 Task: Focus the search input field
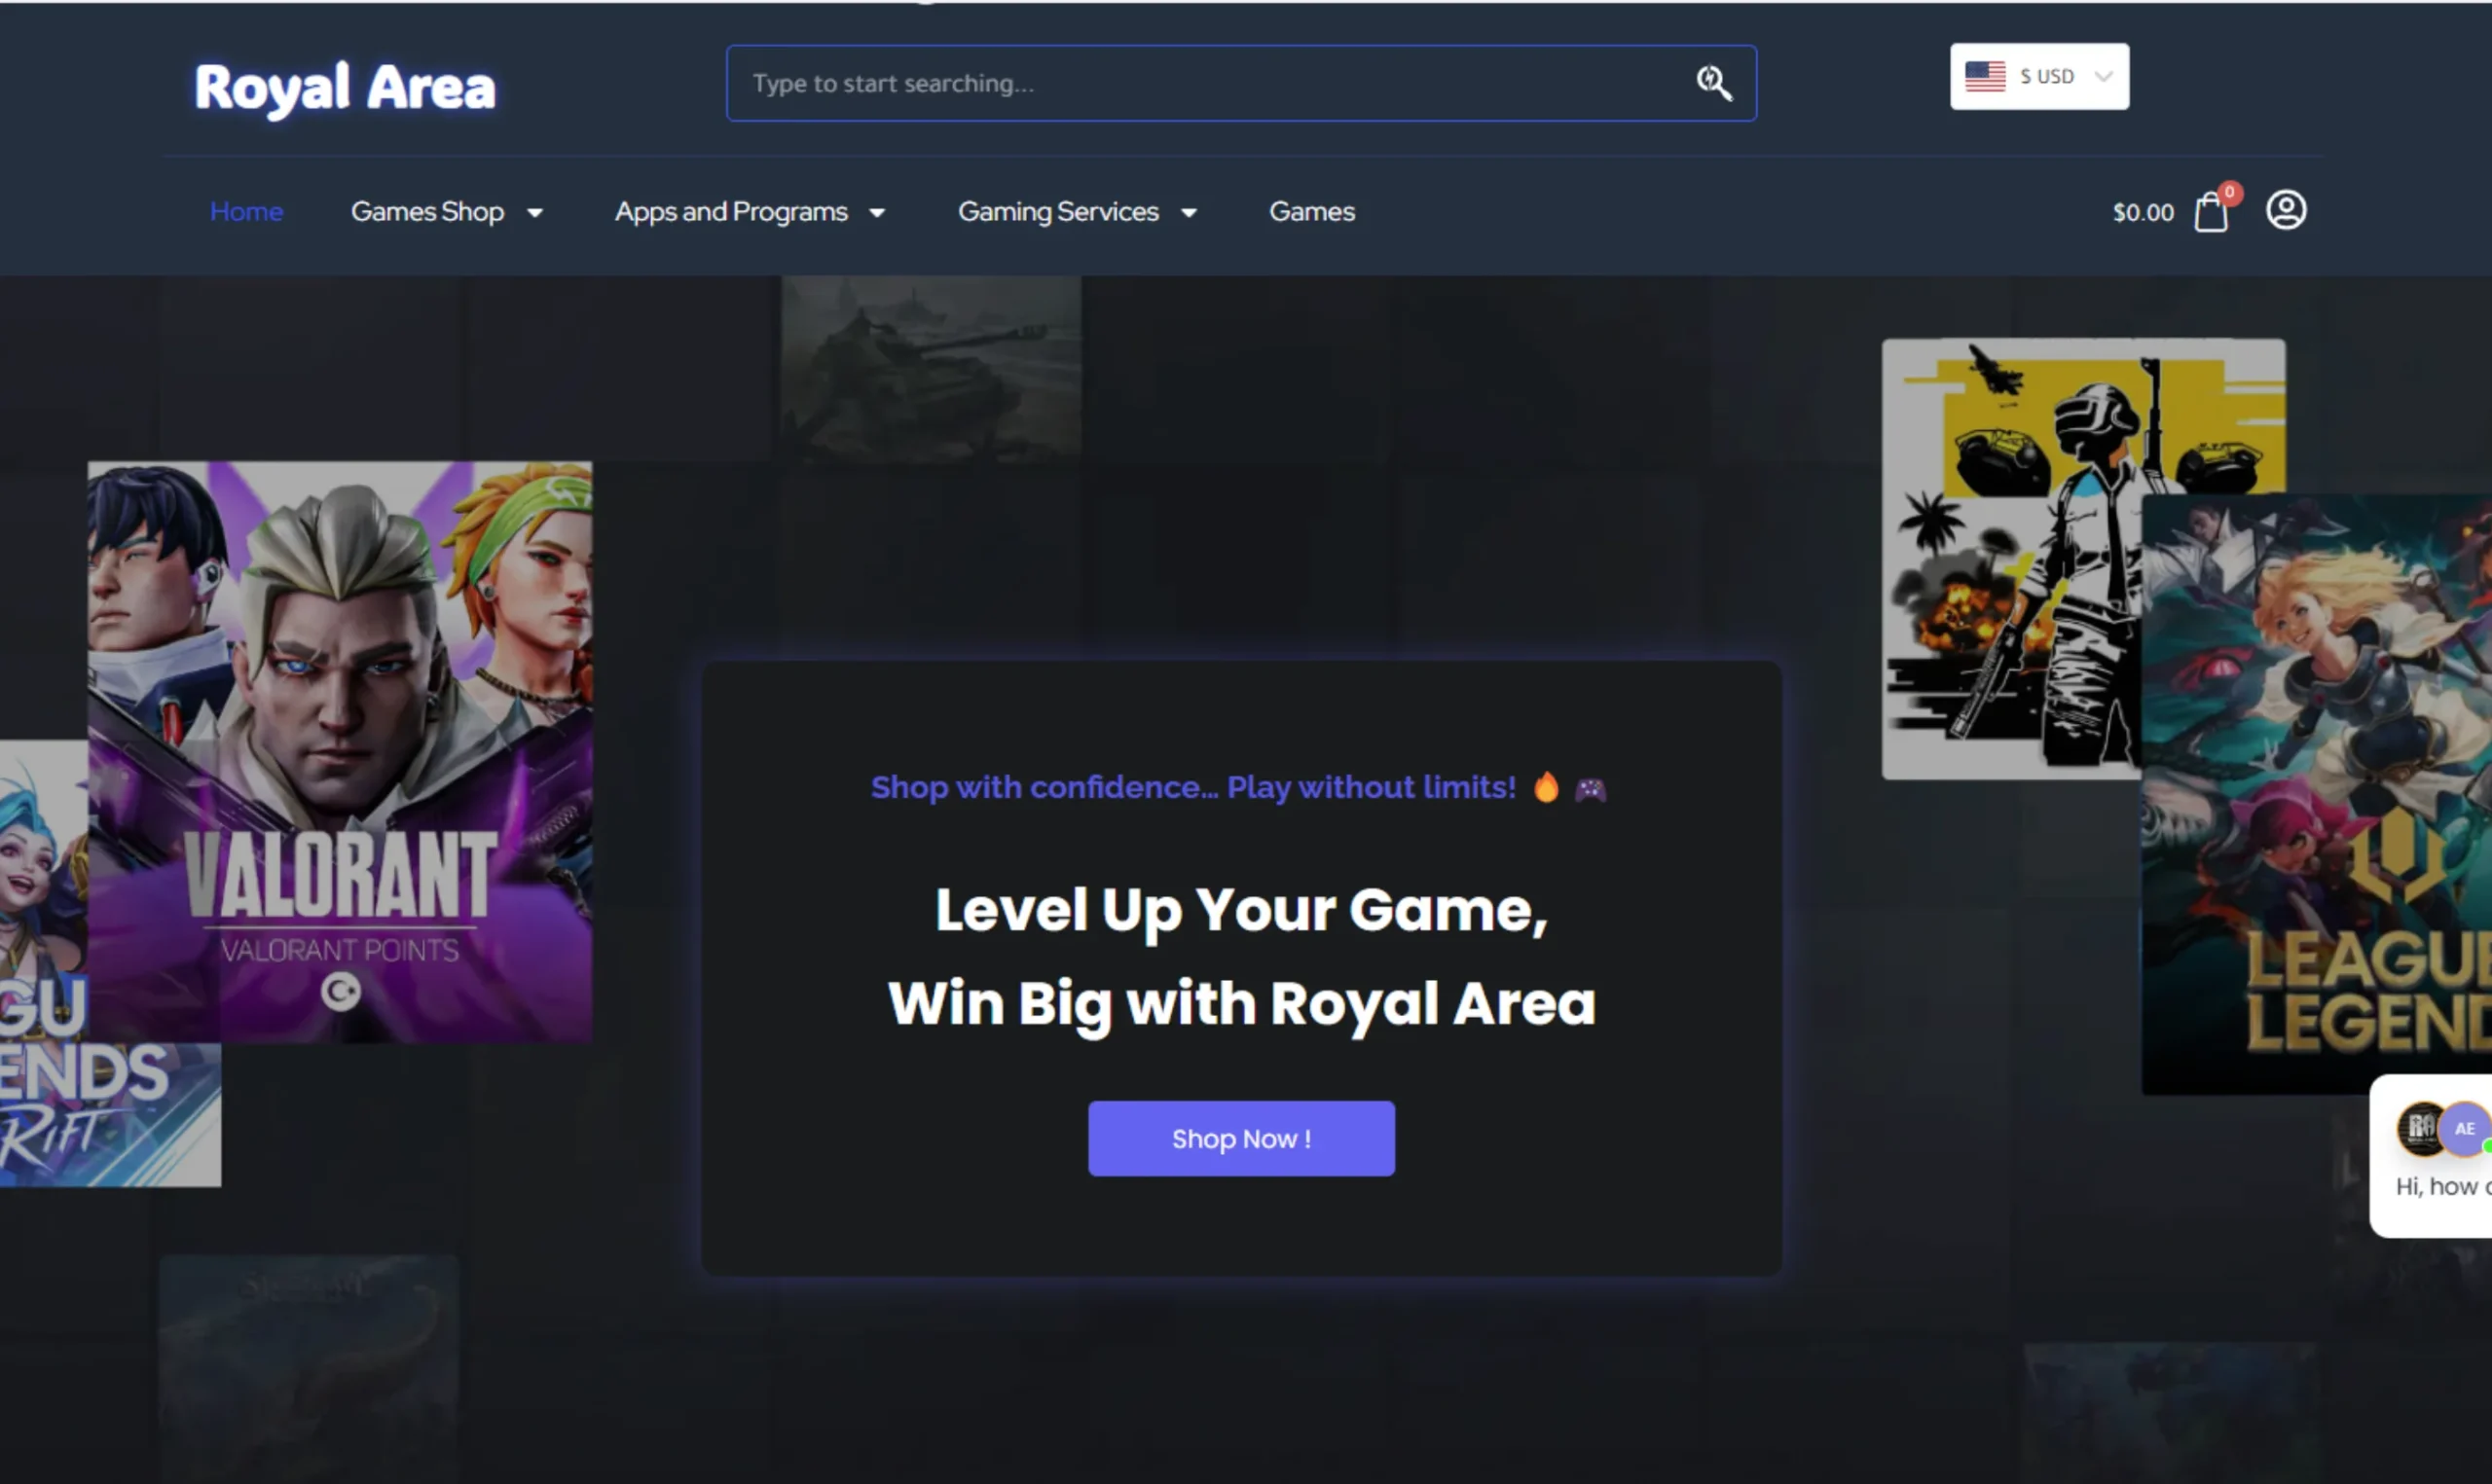(x=1241, y=83)
